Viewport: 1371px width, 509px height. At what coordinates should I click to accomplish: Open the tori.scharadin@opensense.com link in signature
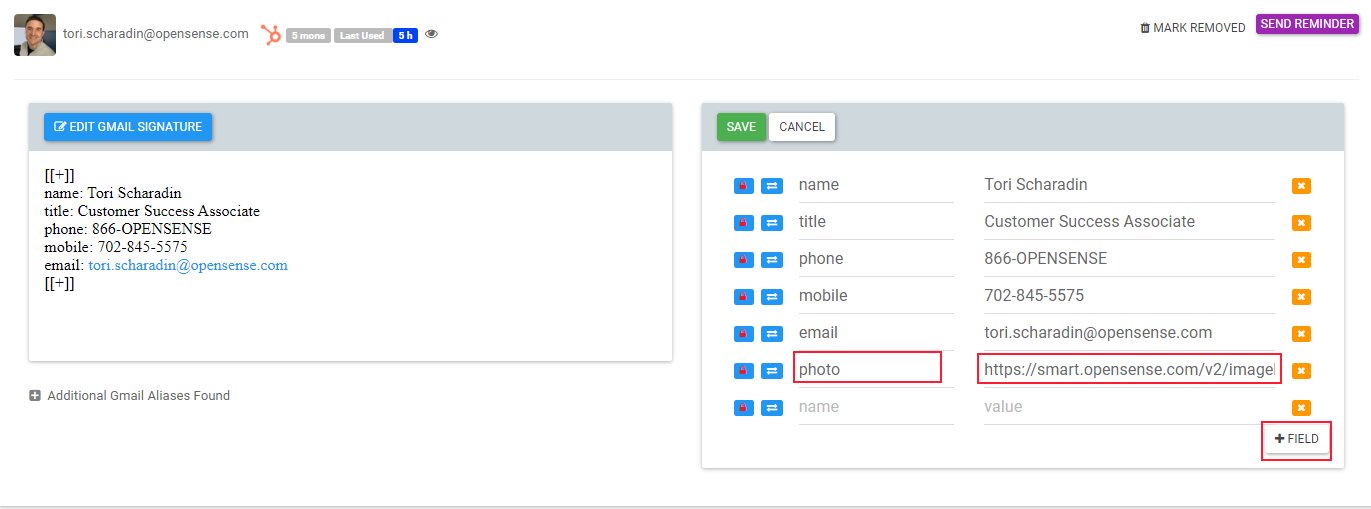tap(188, 265)
